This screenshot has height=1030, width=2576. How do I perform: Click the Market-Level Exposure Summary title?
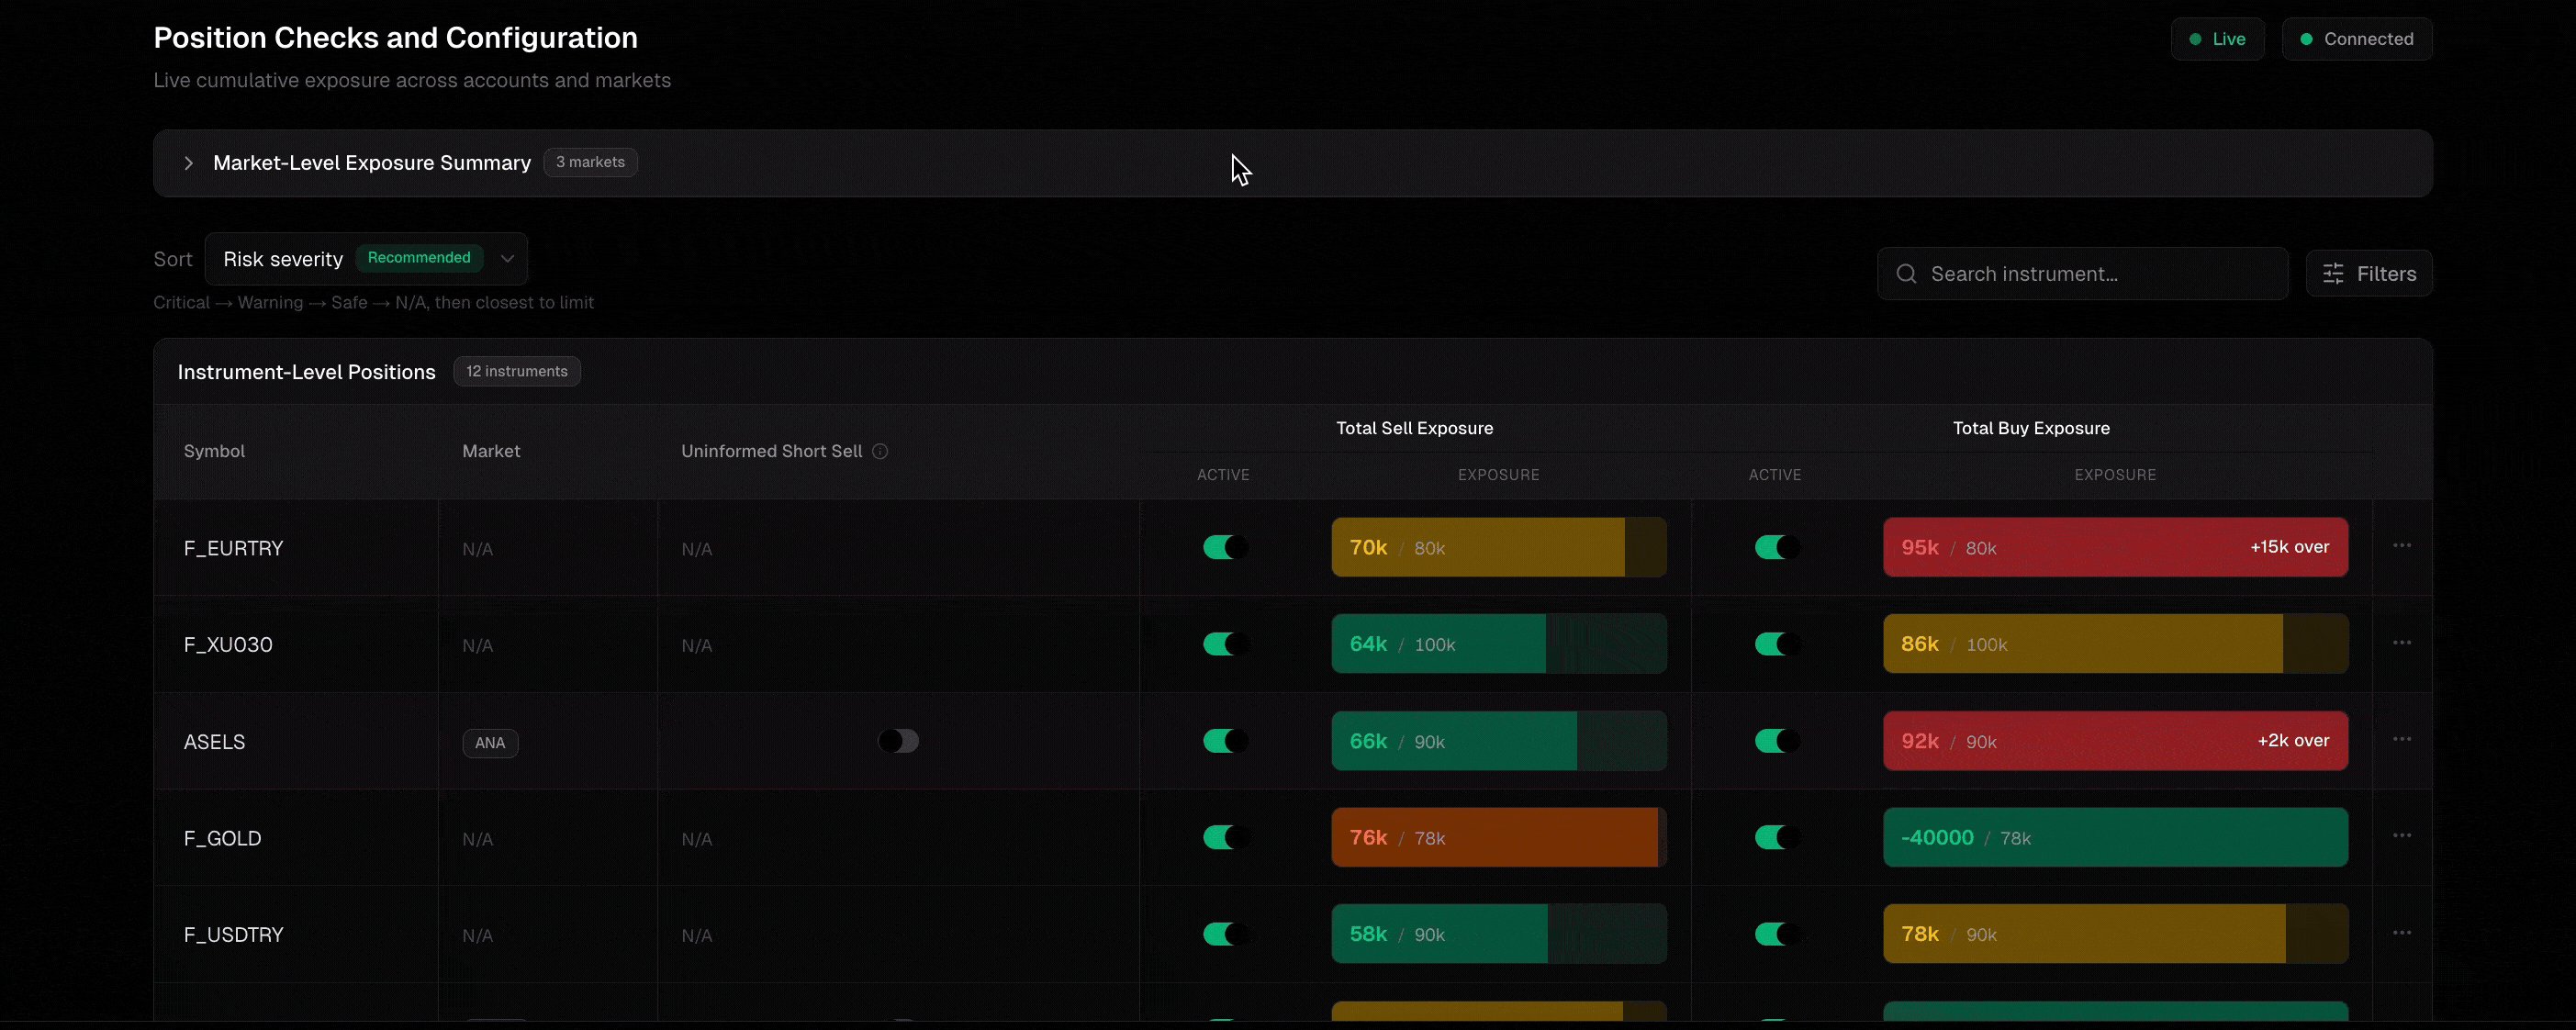point(372,163)
